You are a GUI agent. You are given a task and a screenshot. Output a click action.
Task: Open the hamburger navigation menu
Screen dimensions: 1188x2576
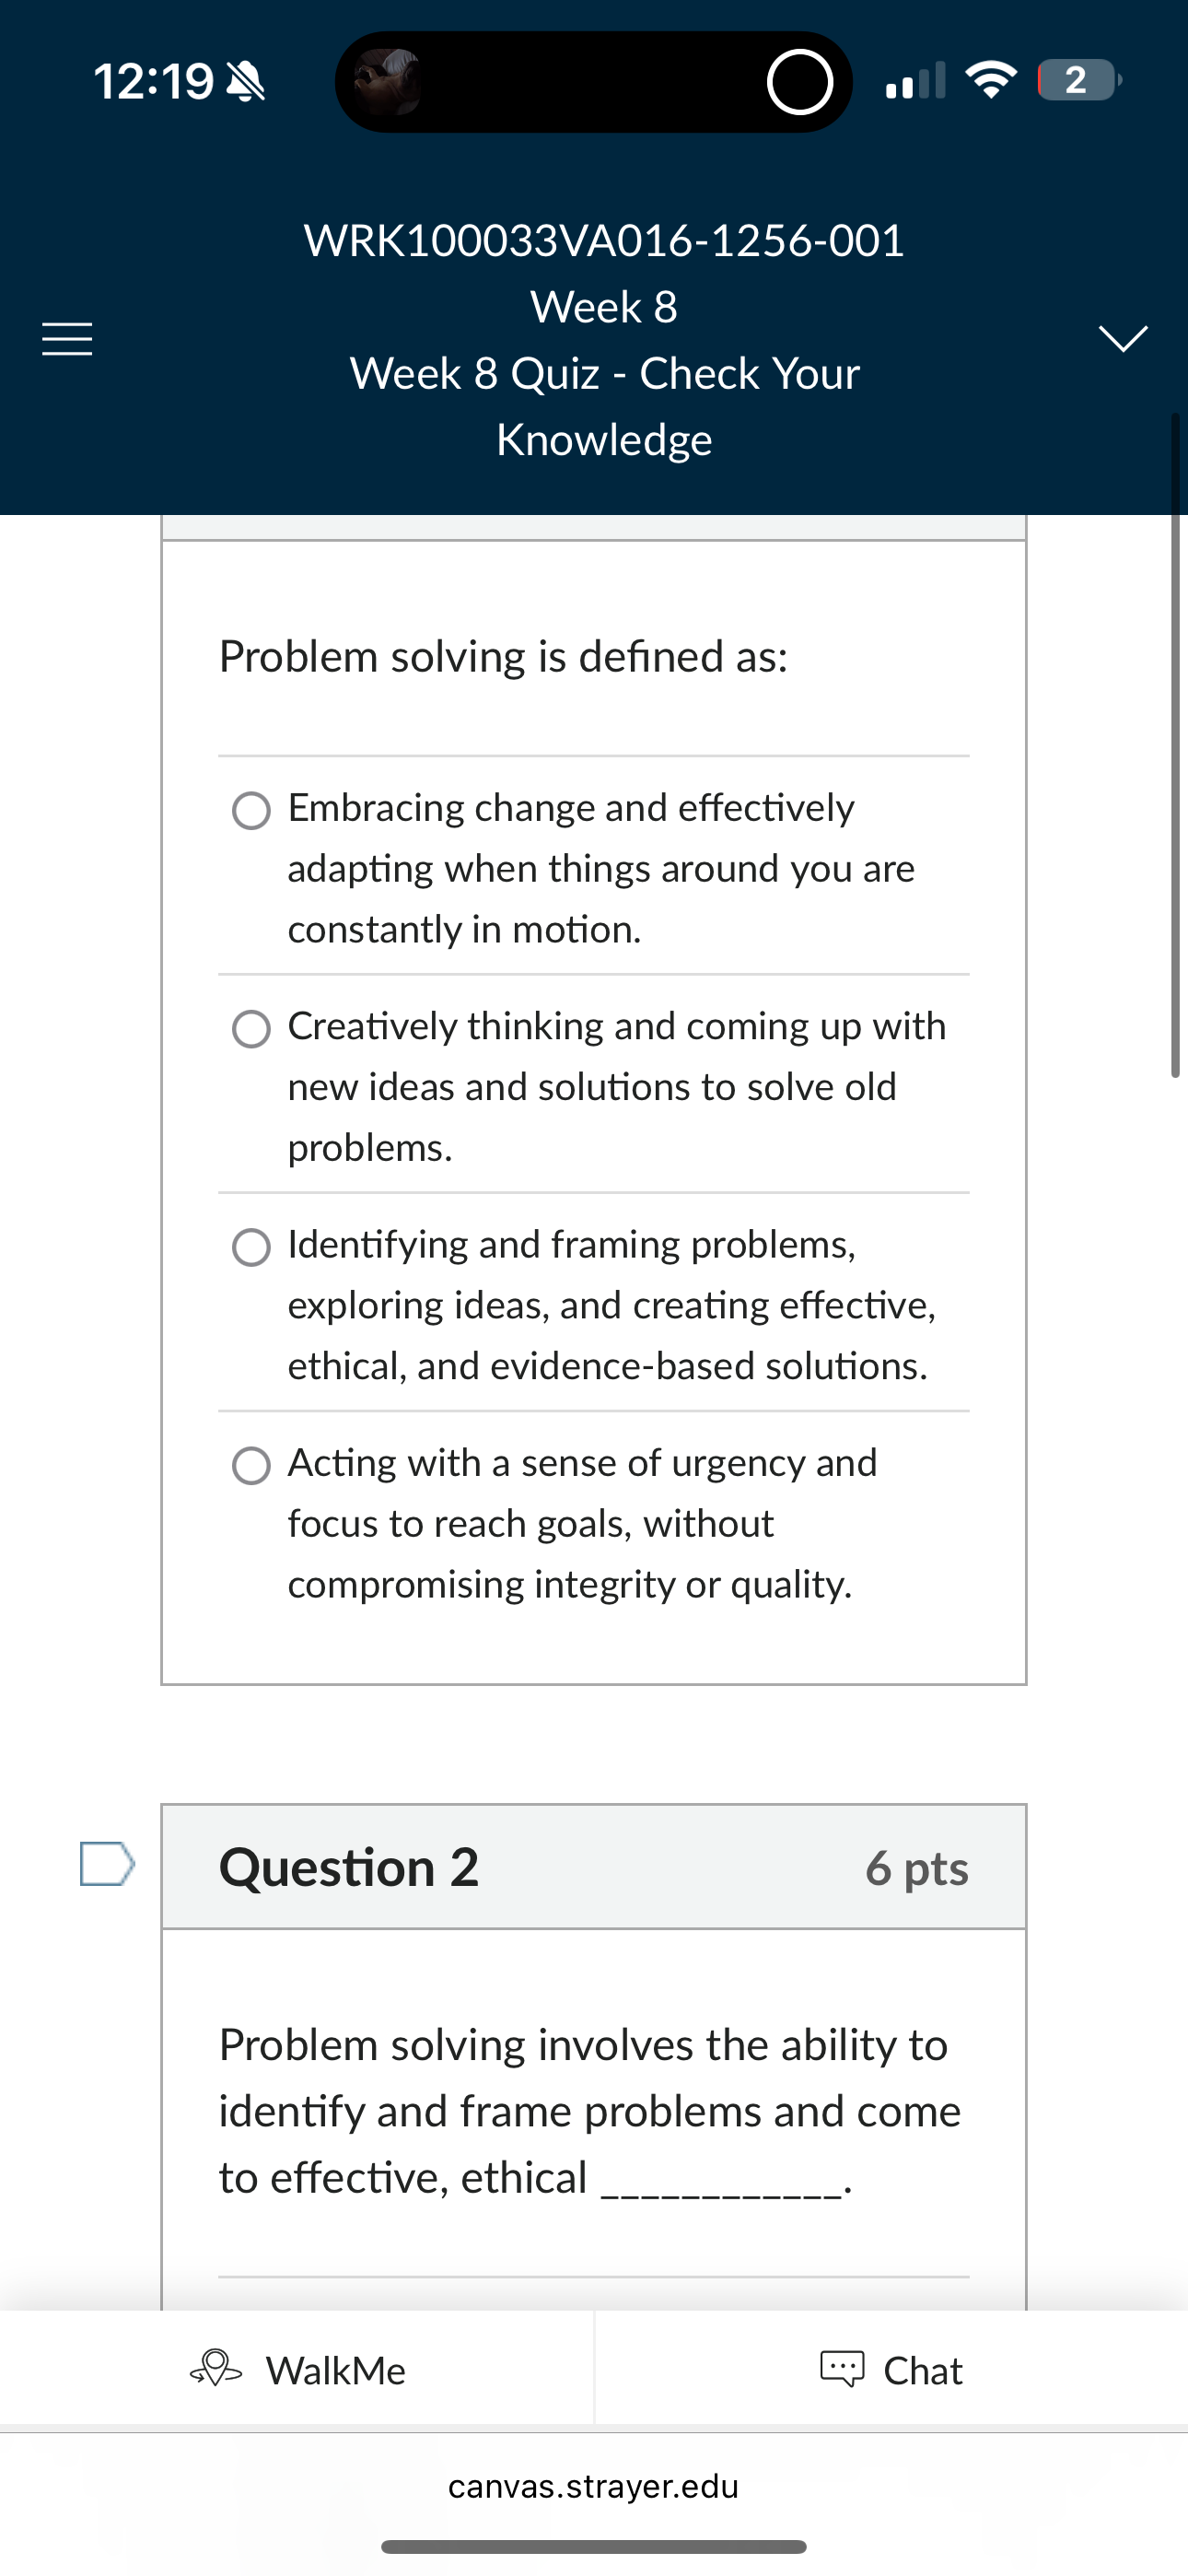[67, 340]
